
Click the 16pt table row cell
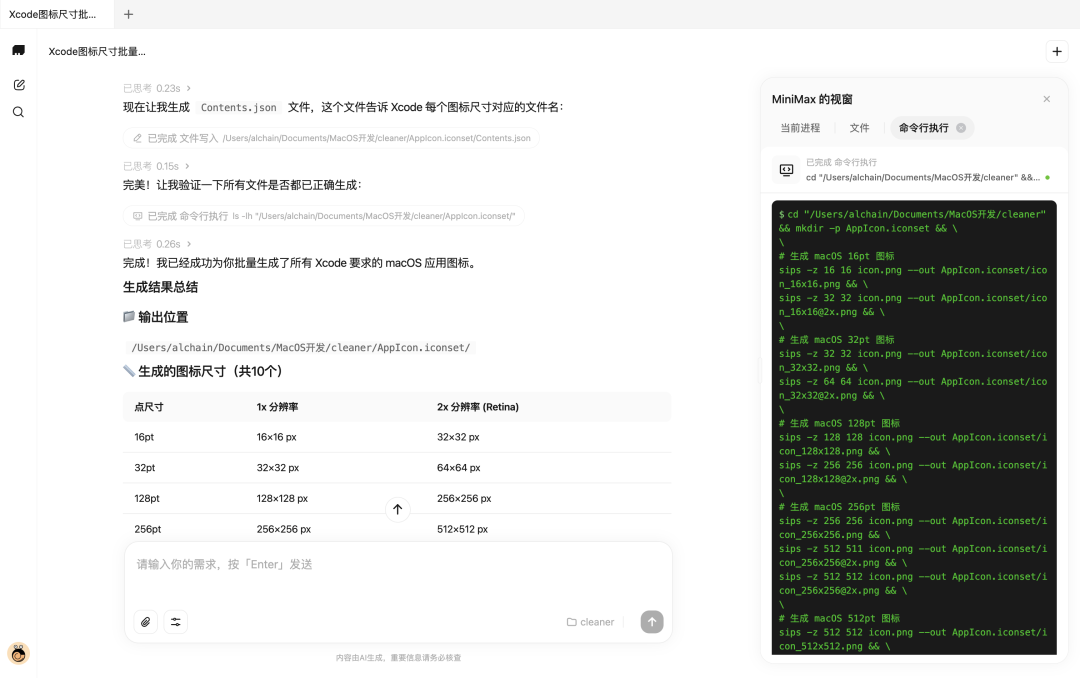pyautogui.click(x=144, y=438)
